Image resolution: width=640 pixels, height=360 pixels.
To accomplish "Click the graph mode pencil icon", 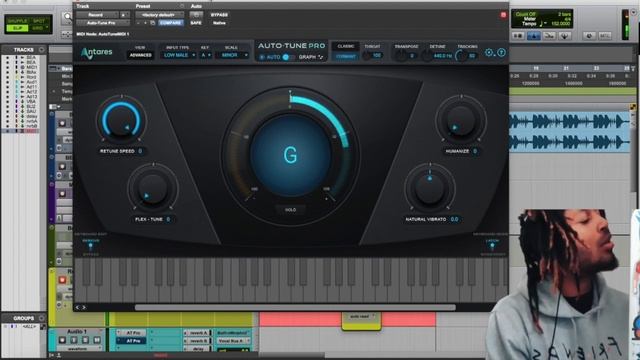I will (x=321, y=57).
